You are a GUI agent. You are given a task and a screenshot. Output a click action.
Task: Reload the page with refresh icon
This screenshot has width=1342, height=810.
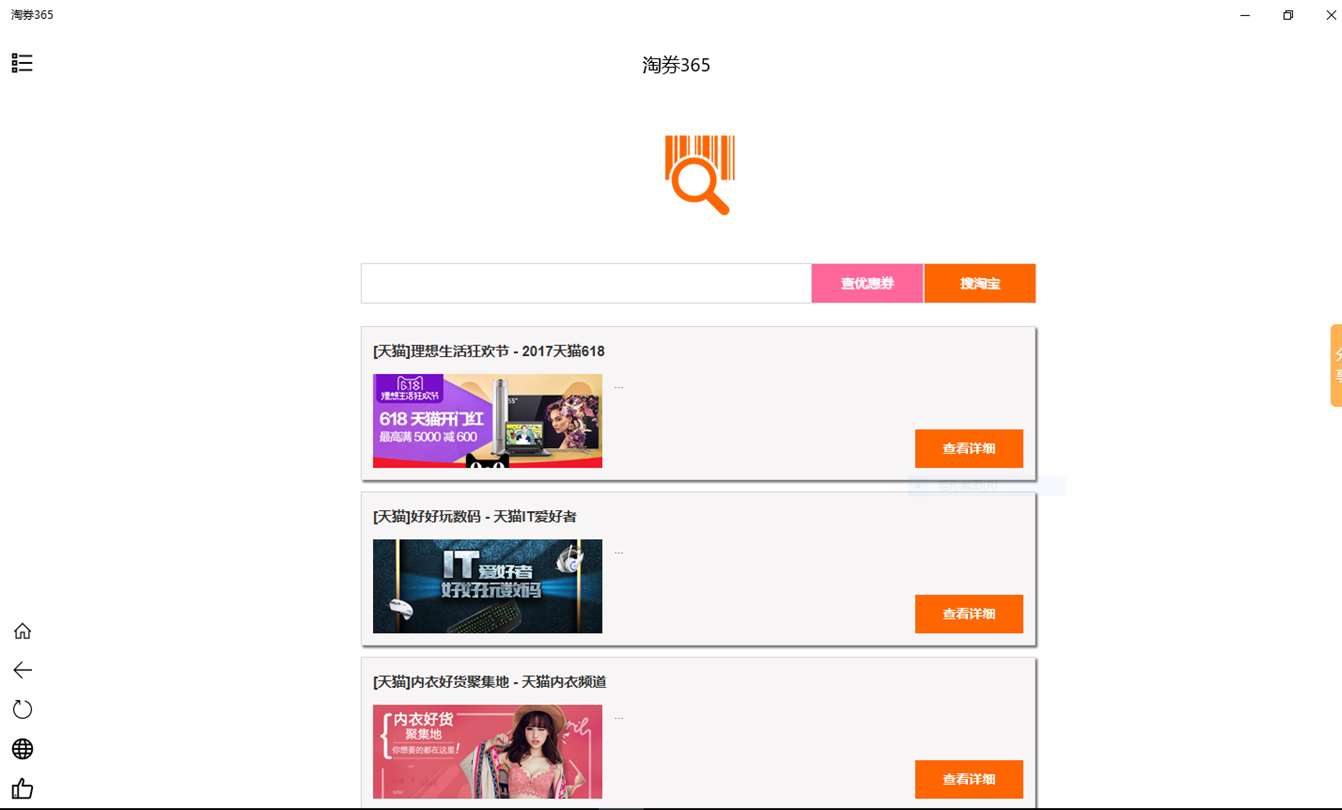coord(22,709)
